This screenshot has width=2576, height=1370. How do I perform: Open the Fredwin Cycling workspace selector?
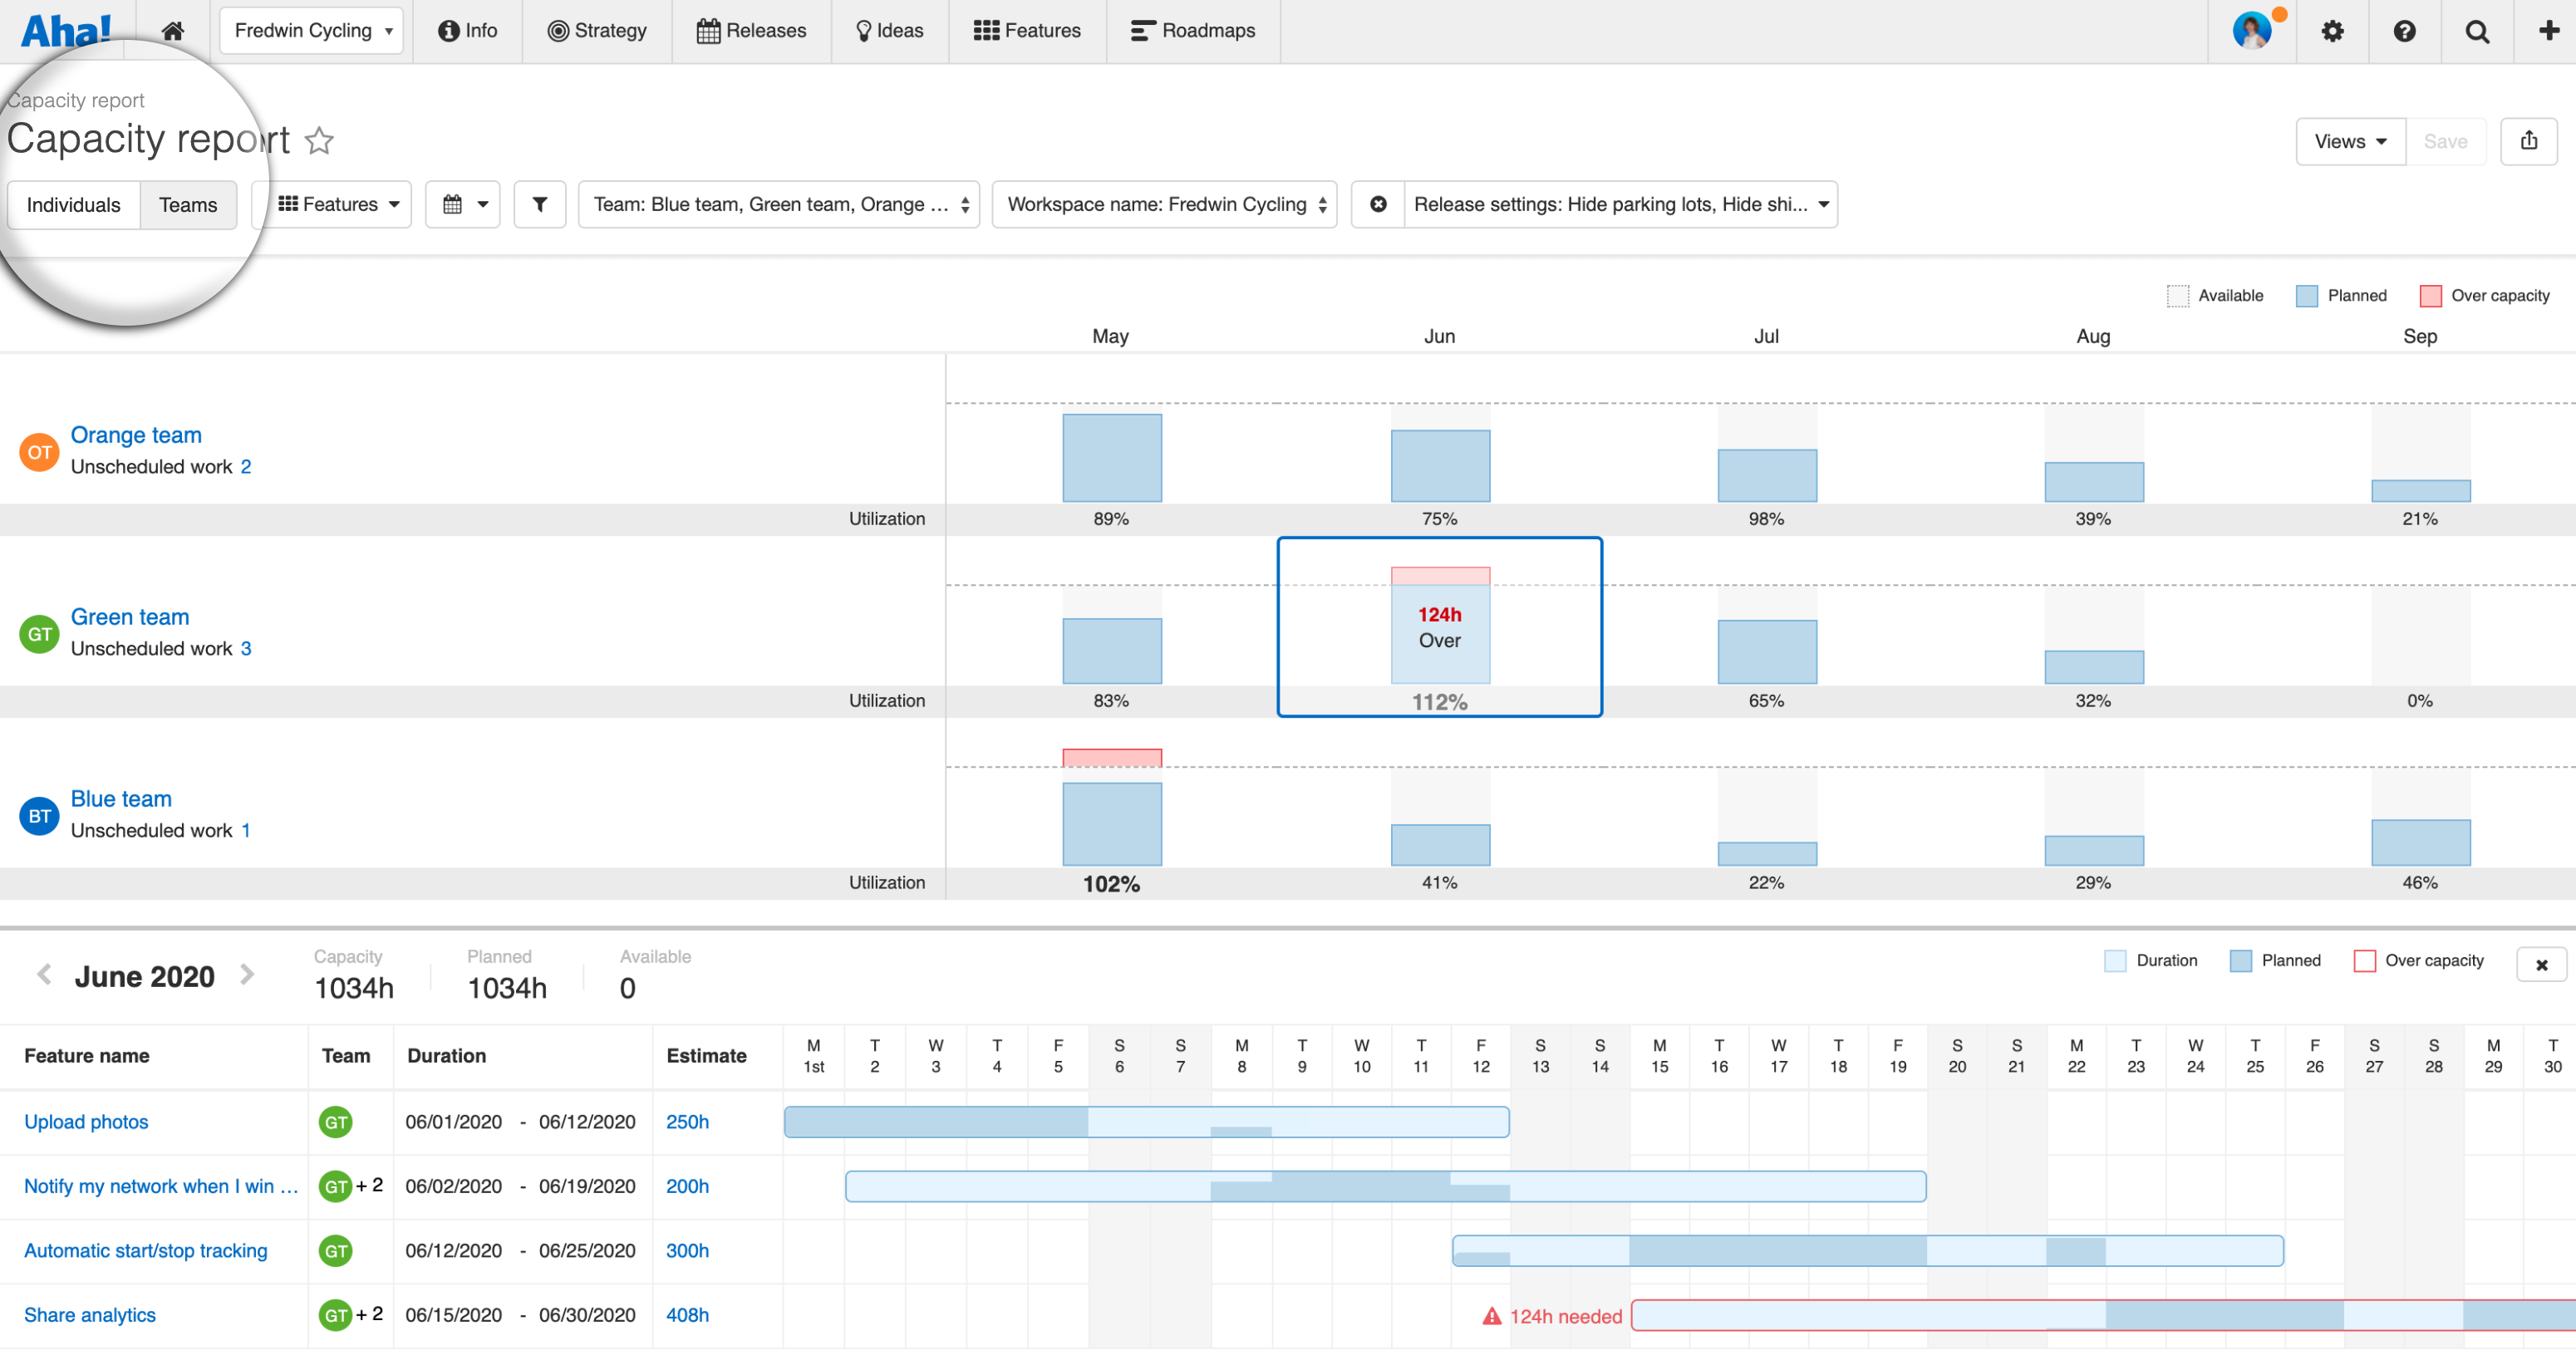click(311, 30)
